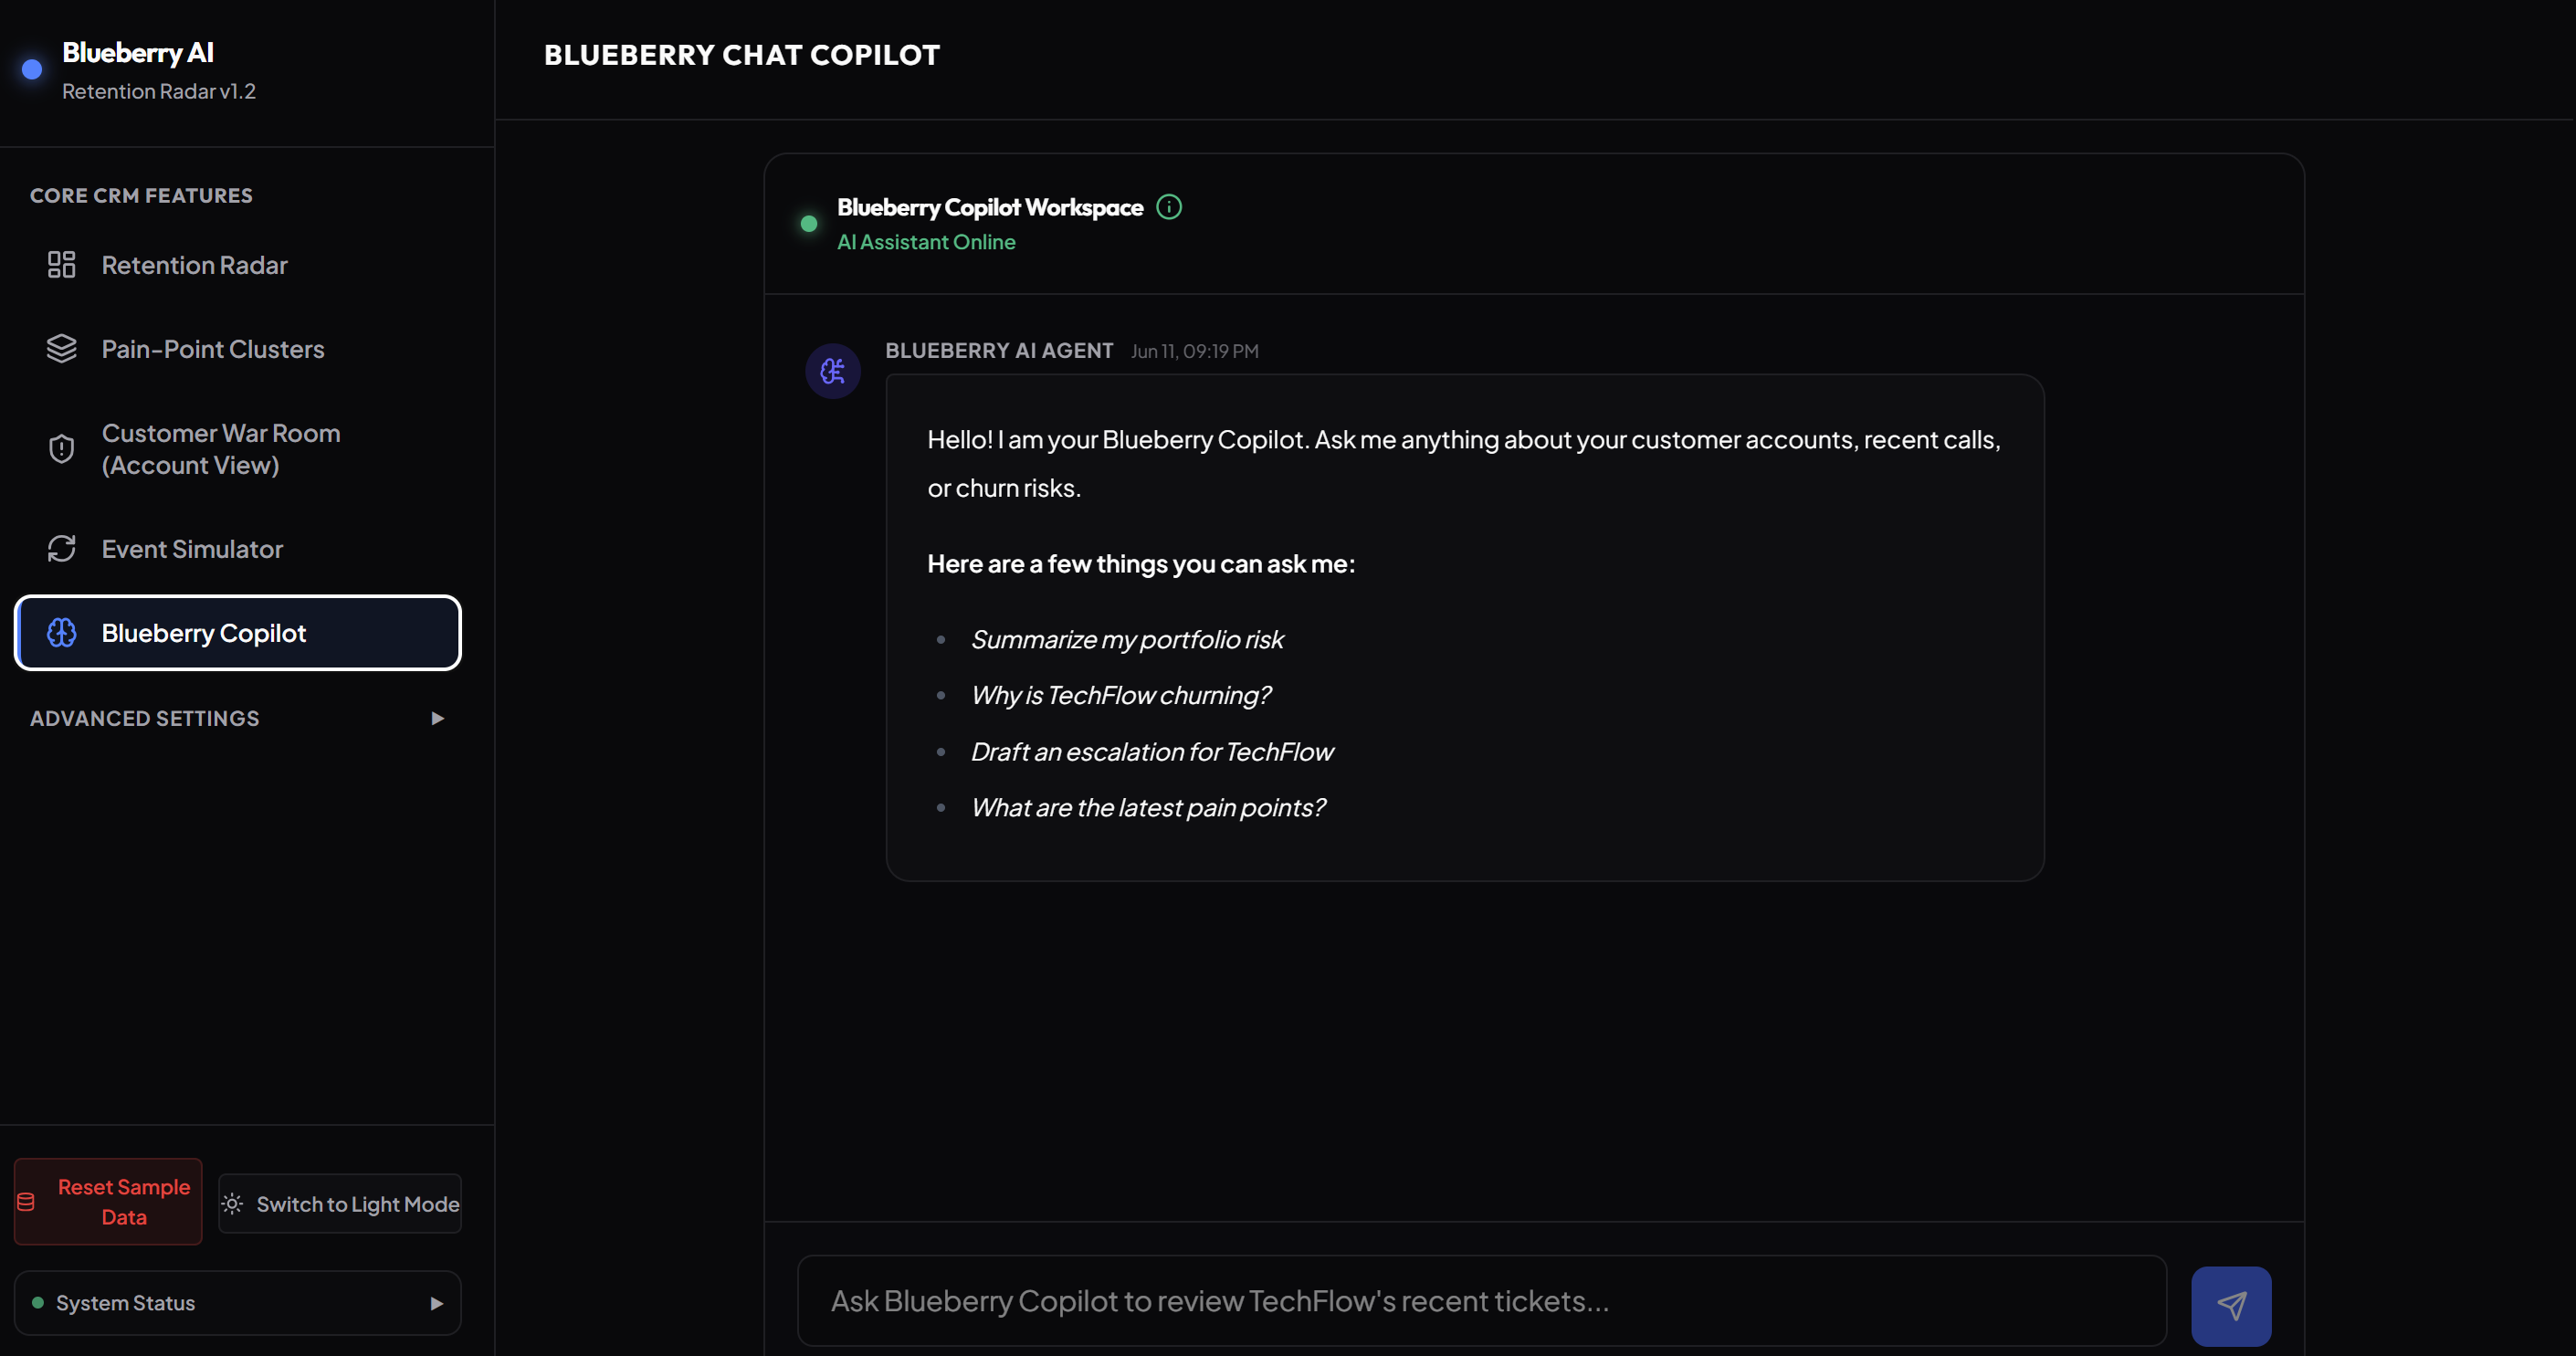Focus the Ask Blueberry Copilot input field
The width and height of the screenshot is (2576, 1356).
tap(1481, 1301)
